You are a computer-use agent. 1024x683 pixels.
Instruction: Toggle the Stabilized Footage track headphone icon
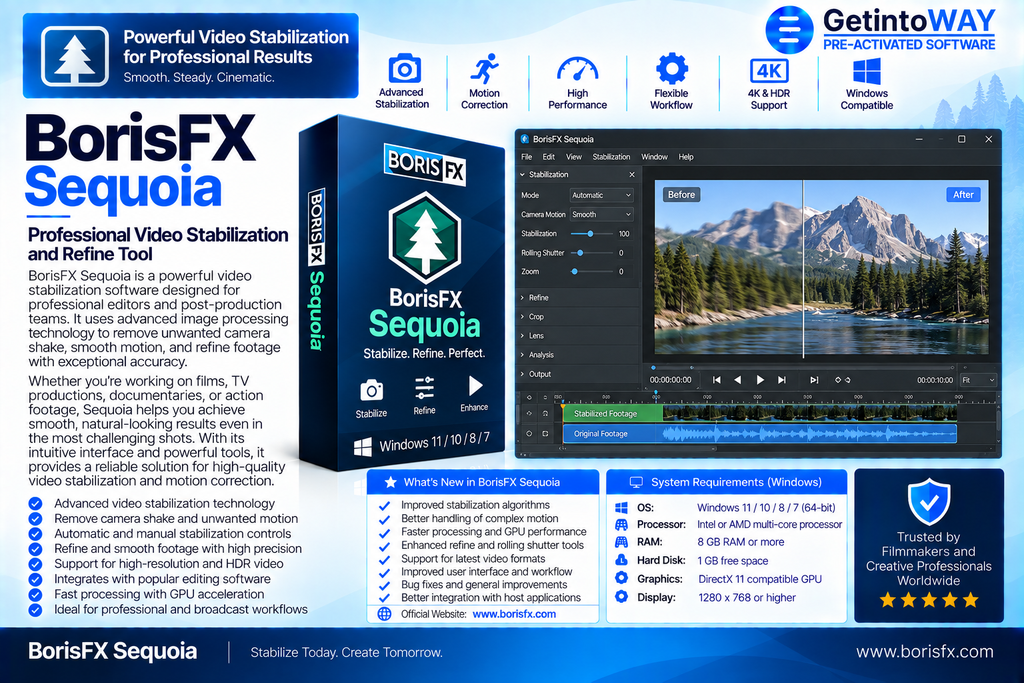tap(545, 413)
